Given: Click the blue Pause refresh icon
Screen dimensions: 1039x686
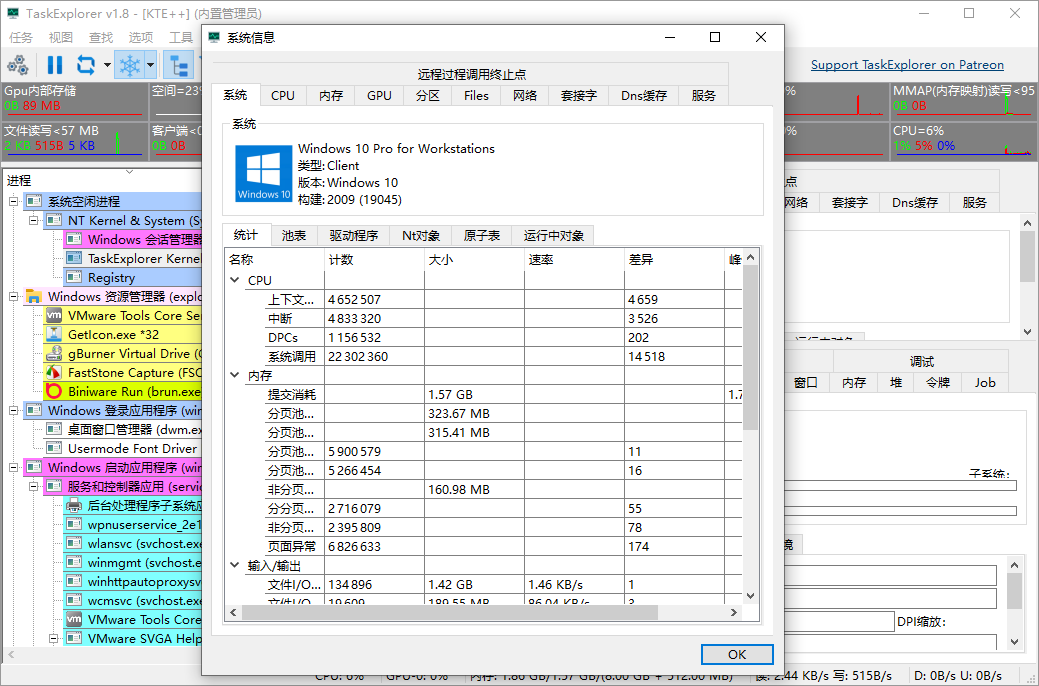Looking at the screenshot, I should click(55, 65).
